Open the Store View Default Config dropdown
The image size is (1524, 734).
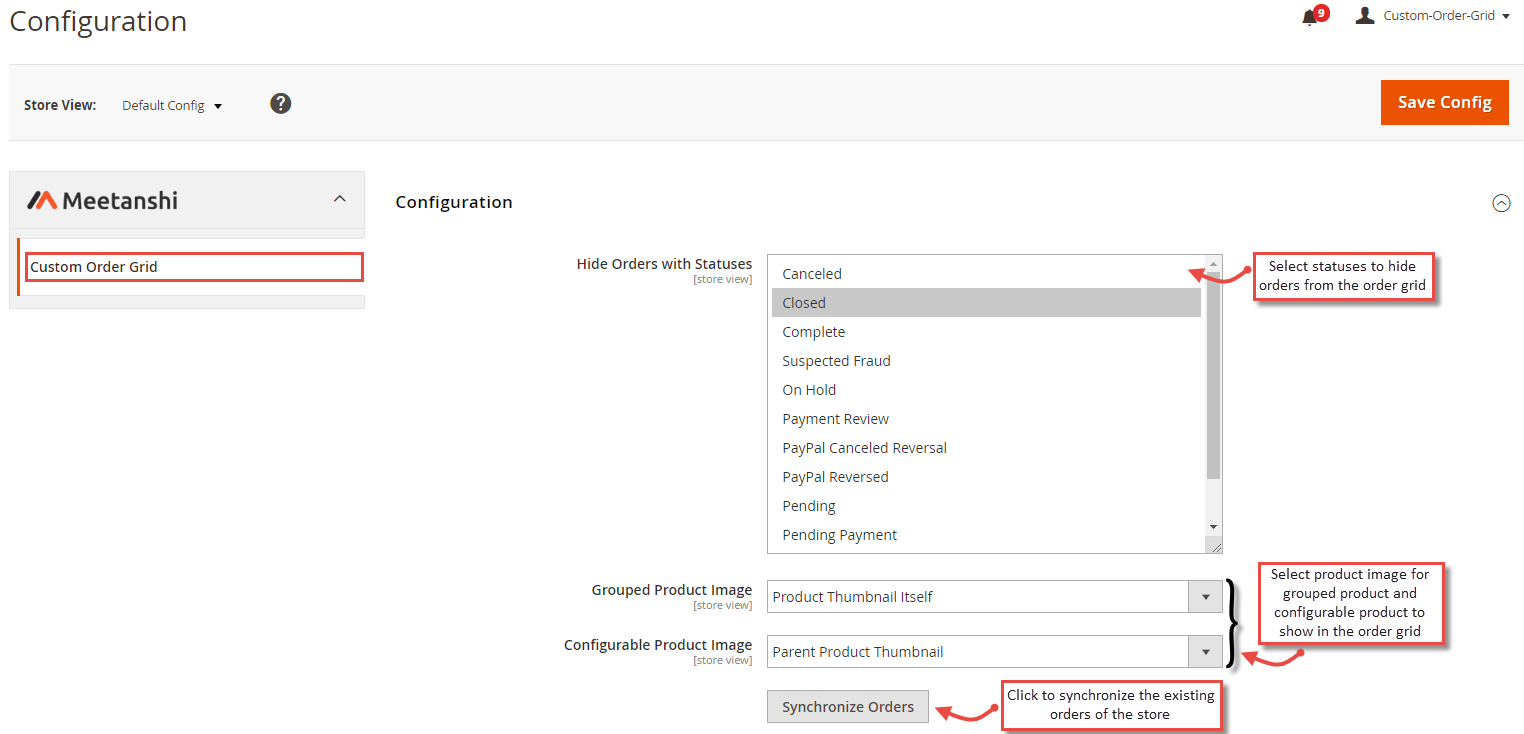(x=171, y=104)
